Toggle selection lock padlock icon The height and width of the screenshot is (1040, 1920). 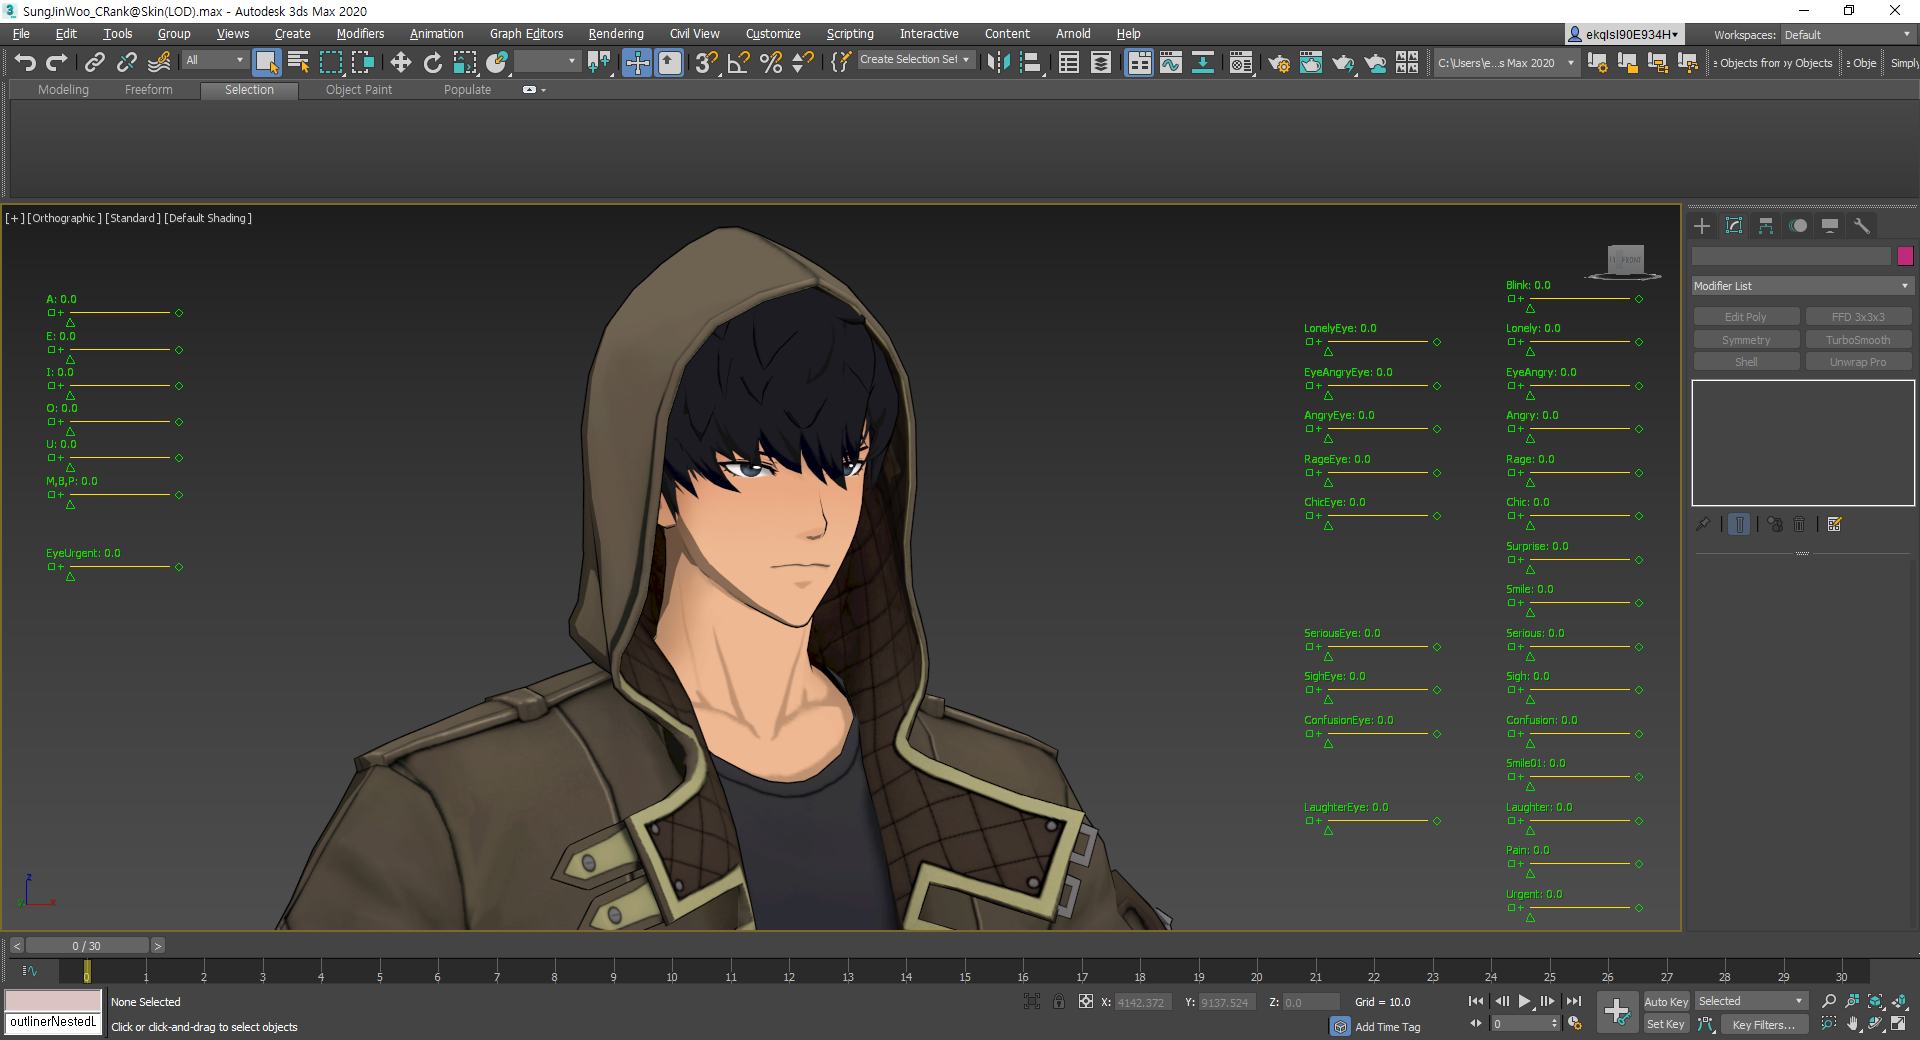coord(1059,1001)
